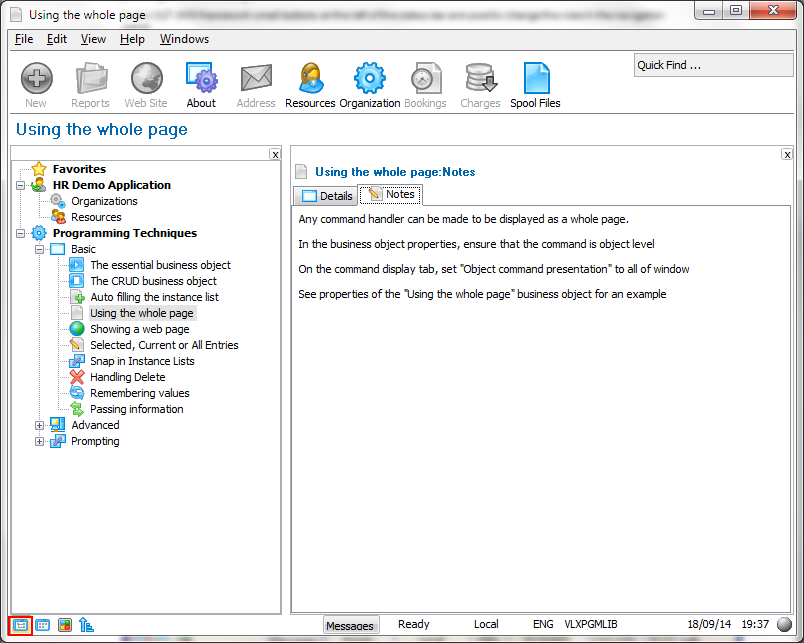Image resolution: width=804 pixels, height=643 pixels.
Task: Open the Windows menu
Action: pos(185,39)
